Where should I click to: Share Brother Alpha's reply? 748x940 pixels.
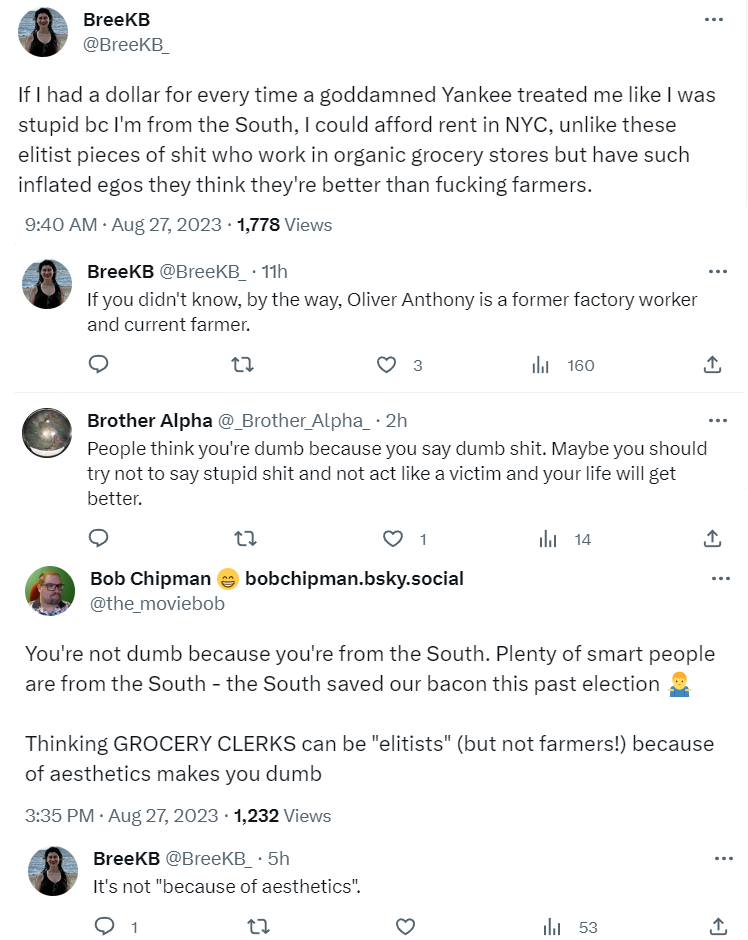click(x=712, y=539)
